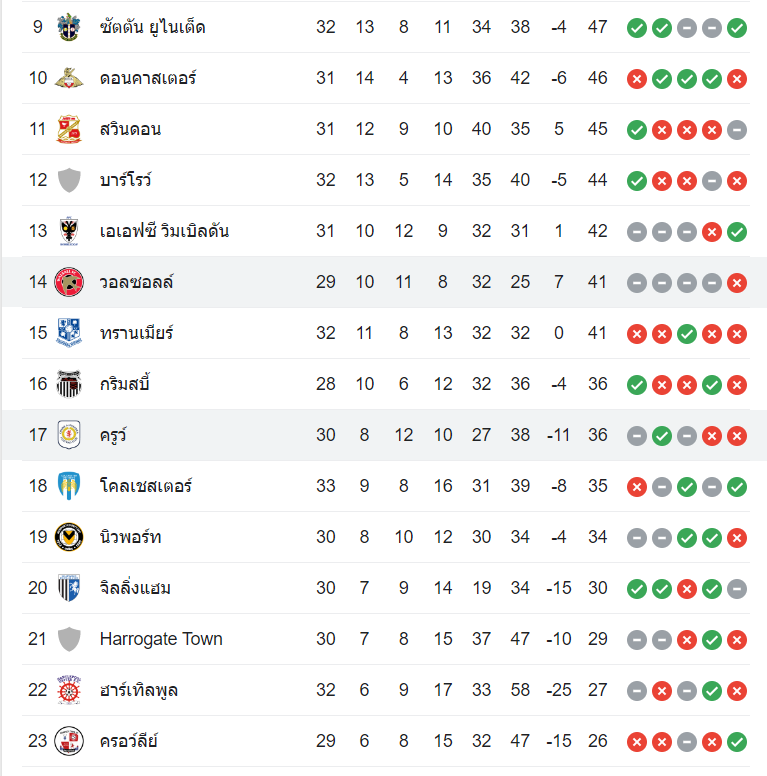Click the Grimsby club crest icon

69,384
